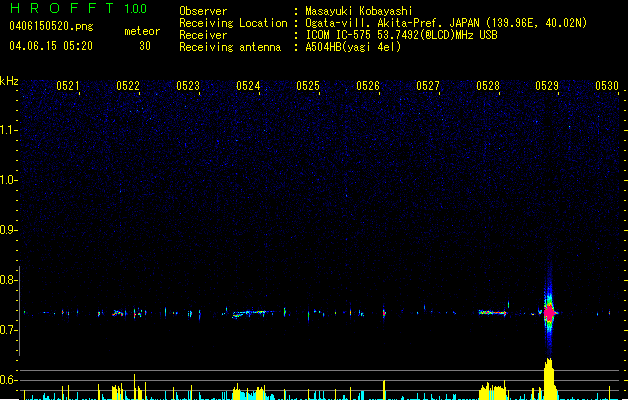The height and width of the screenshot is (400, 629).
Task: Click the 0.6 kHz axis label
Action: [8, 380]
